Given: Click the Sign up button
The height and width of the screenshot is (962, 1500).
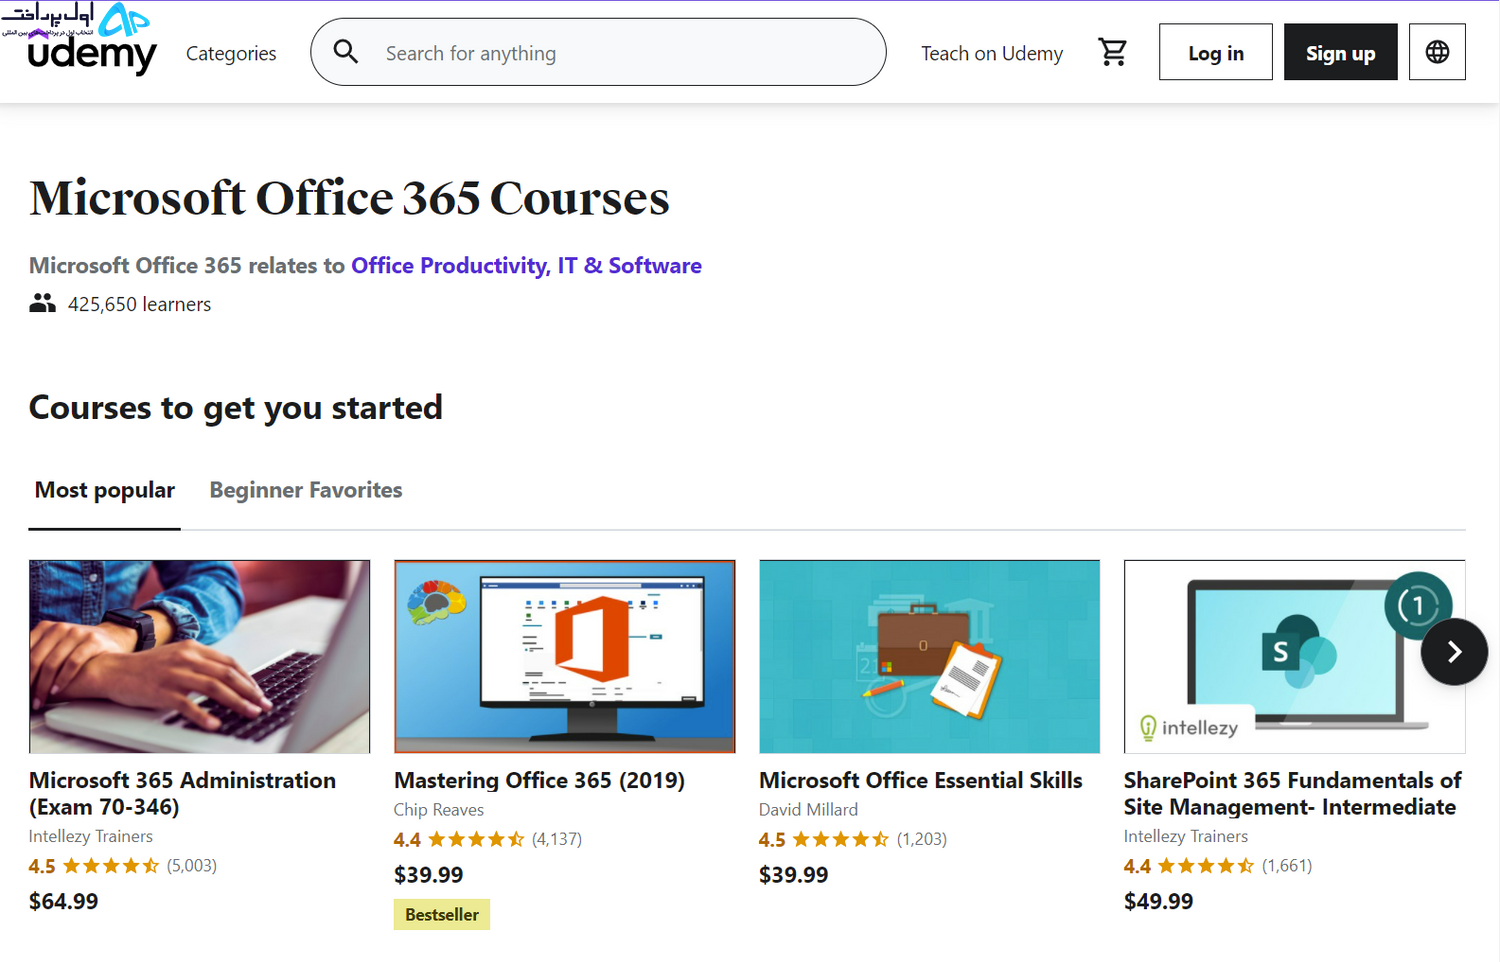Looking at the screenshot, I should [1341, 52].
